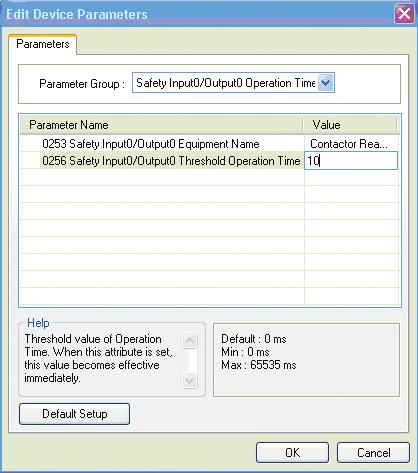This screenshot has height=473, width=418.
Task: Open the Parameter Group dropdown
Action: pyautogui.click(x=325, y=83)
